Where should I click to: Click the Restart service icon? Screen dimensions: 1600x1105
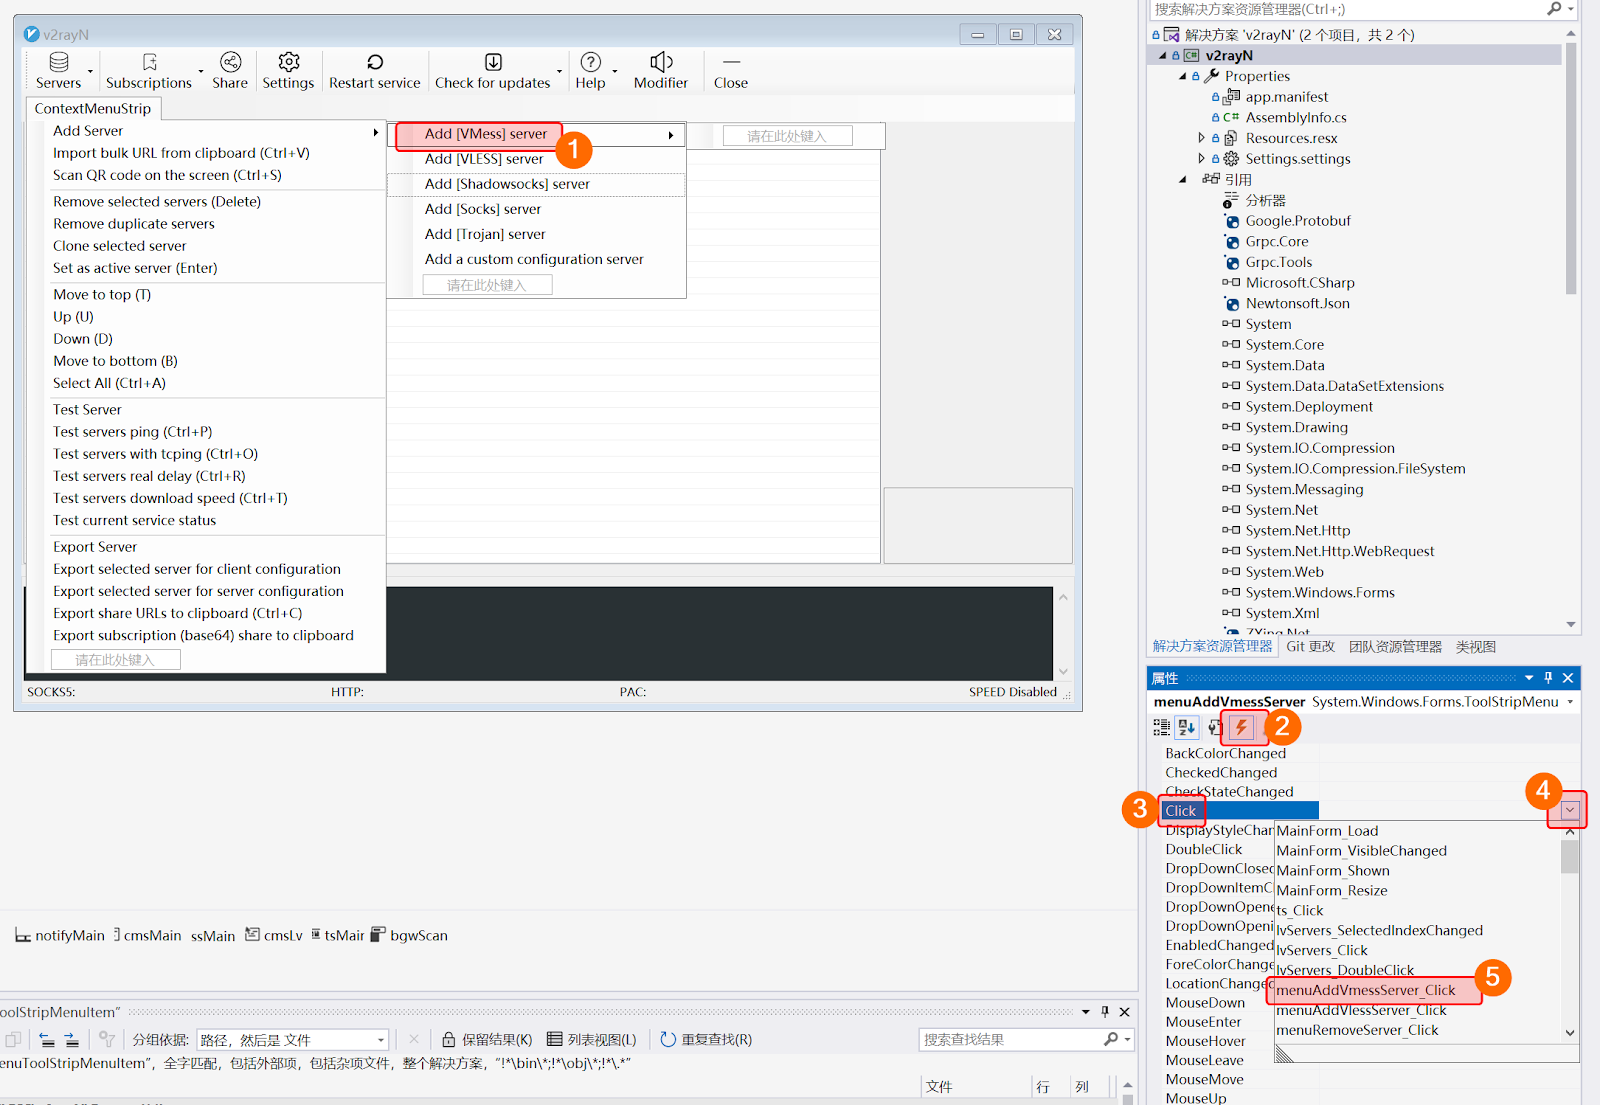coord(375,62)
